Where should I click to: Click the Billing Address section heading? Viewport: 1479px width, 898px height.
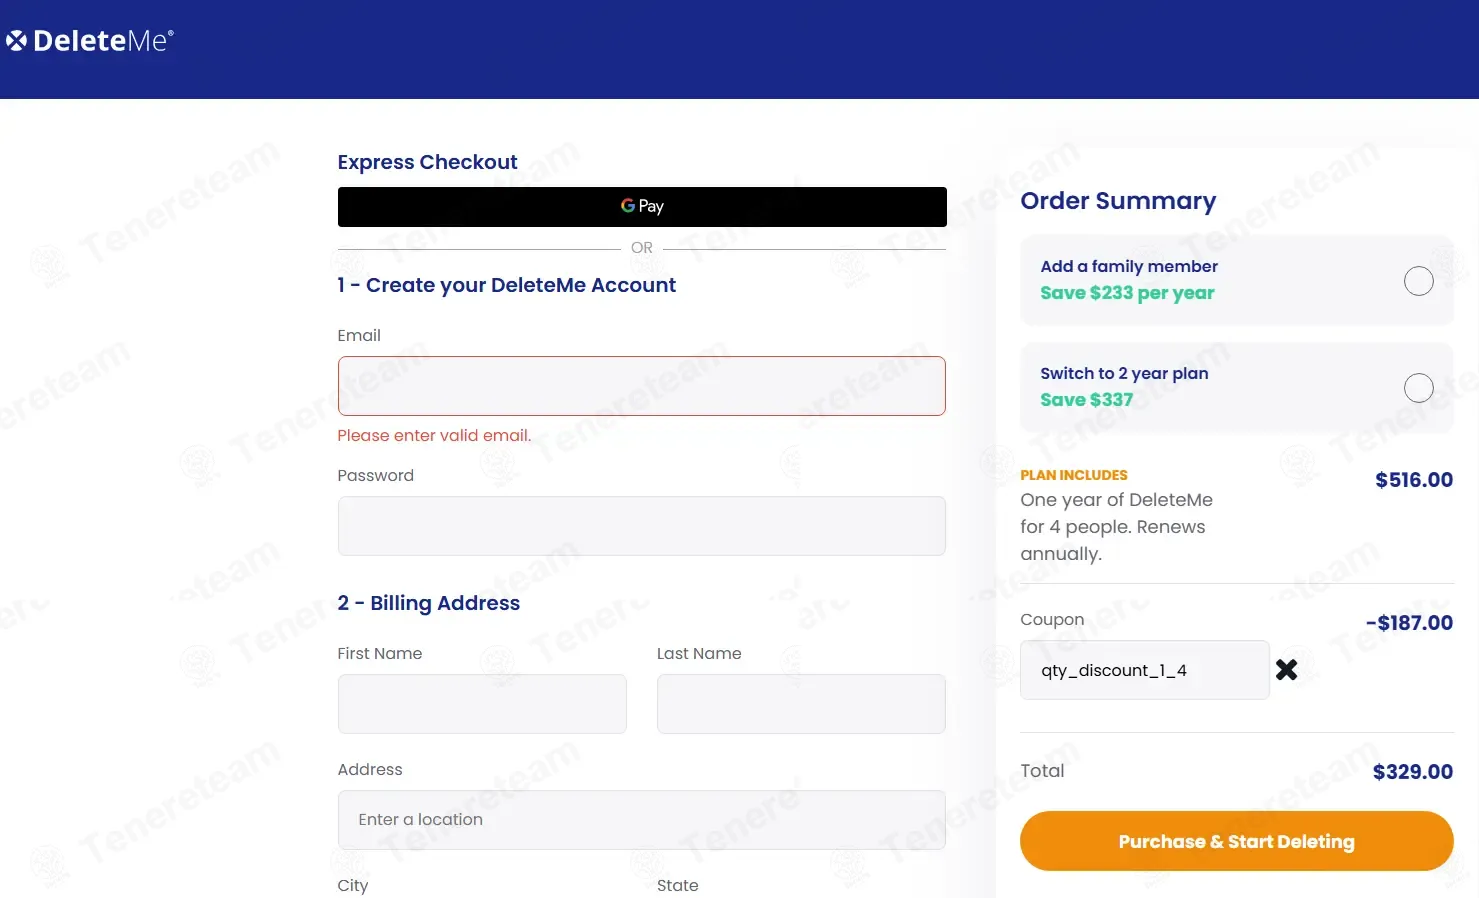(x=429, y=603)
